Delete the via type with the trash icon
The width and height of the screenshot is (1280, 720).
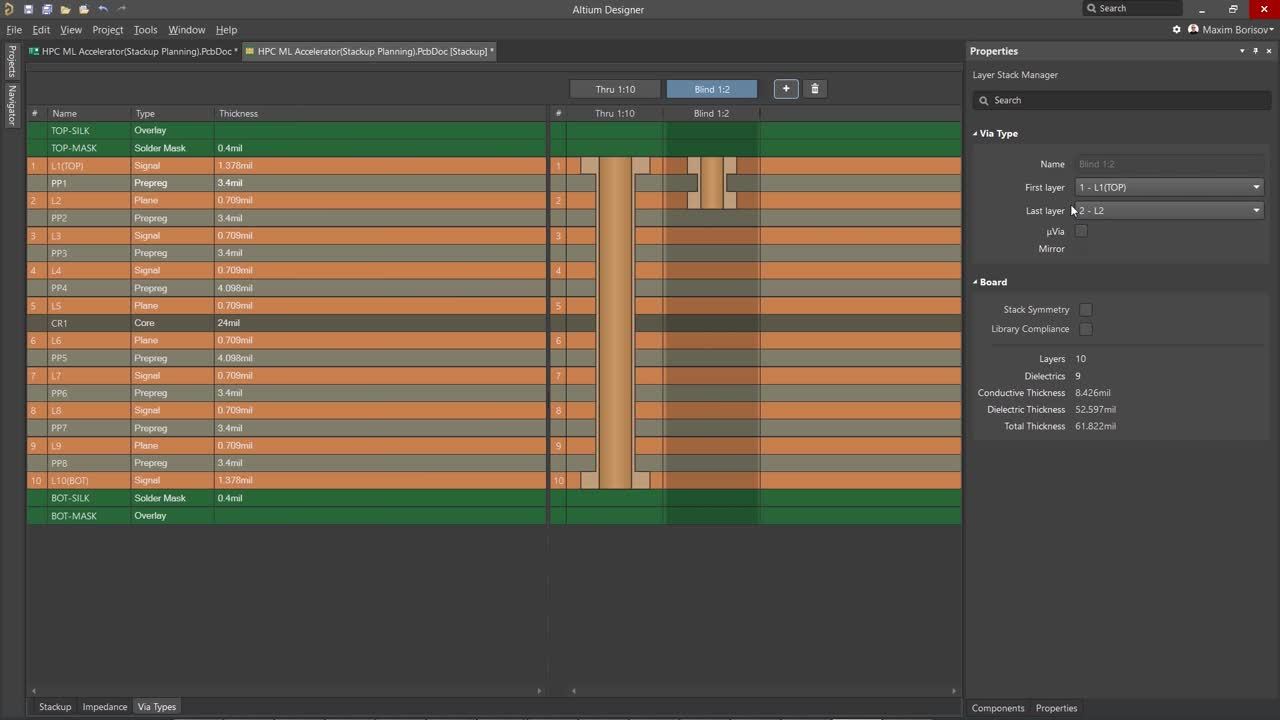coord(814,89)
